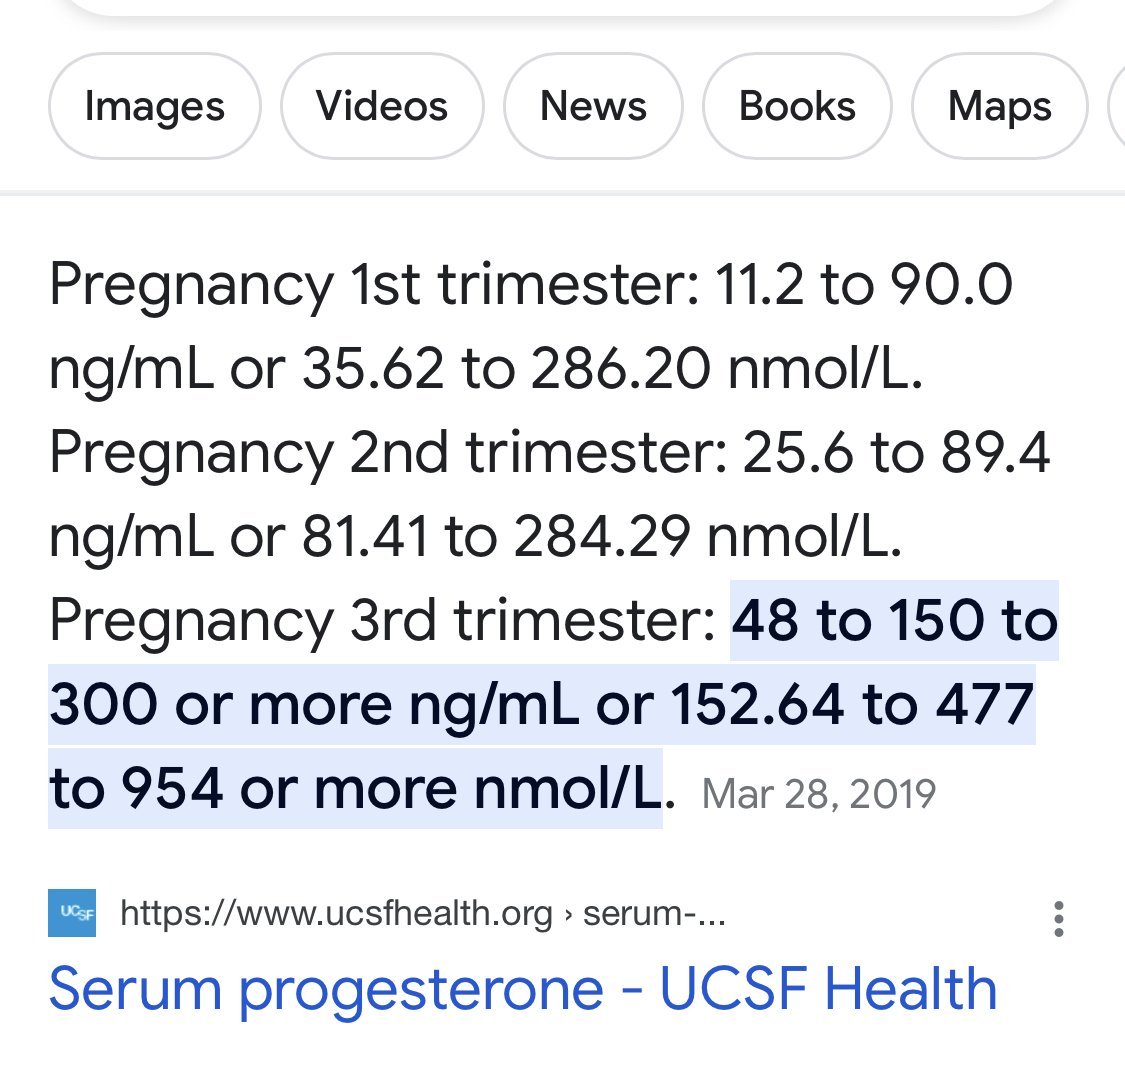Go to the Books results tab
The height and width of the screenshot is (1074, 1125).
(x=797, y=106)
